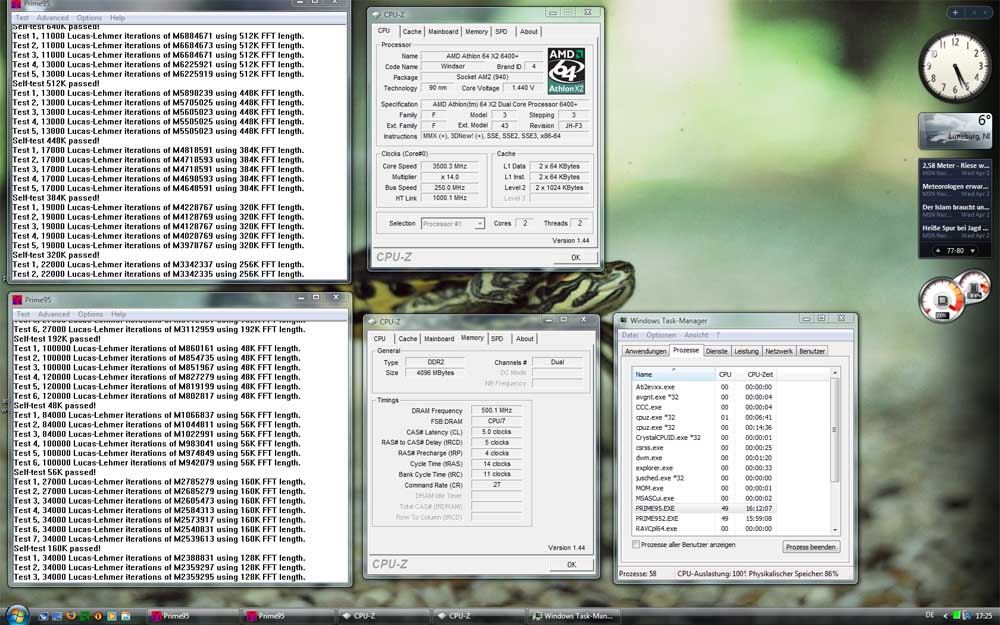Sort processes by Name column header

pyautogui.click(x=674, y=374)
